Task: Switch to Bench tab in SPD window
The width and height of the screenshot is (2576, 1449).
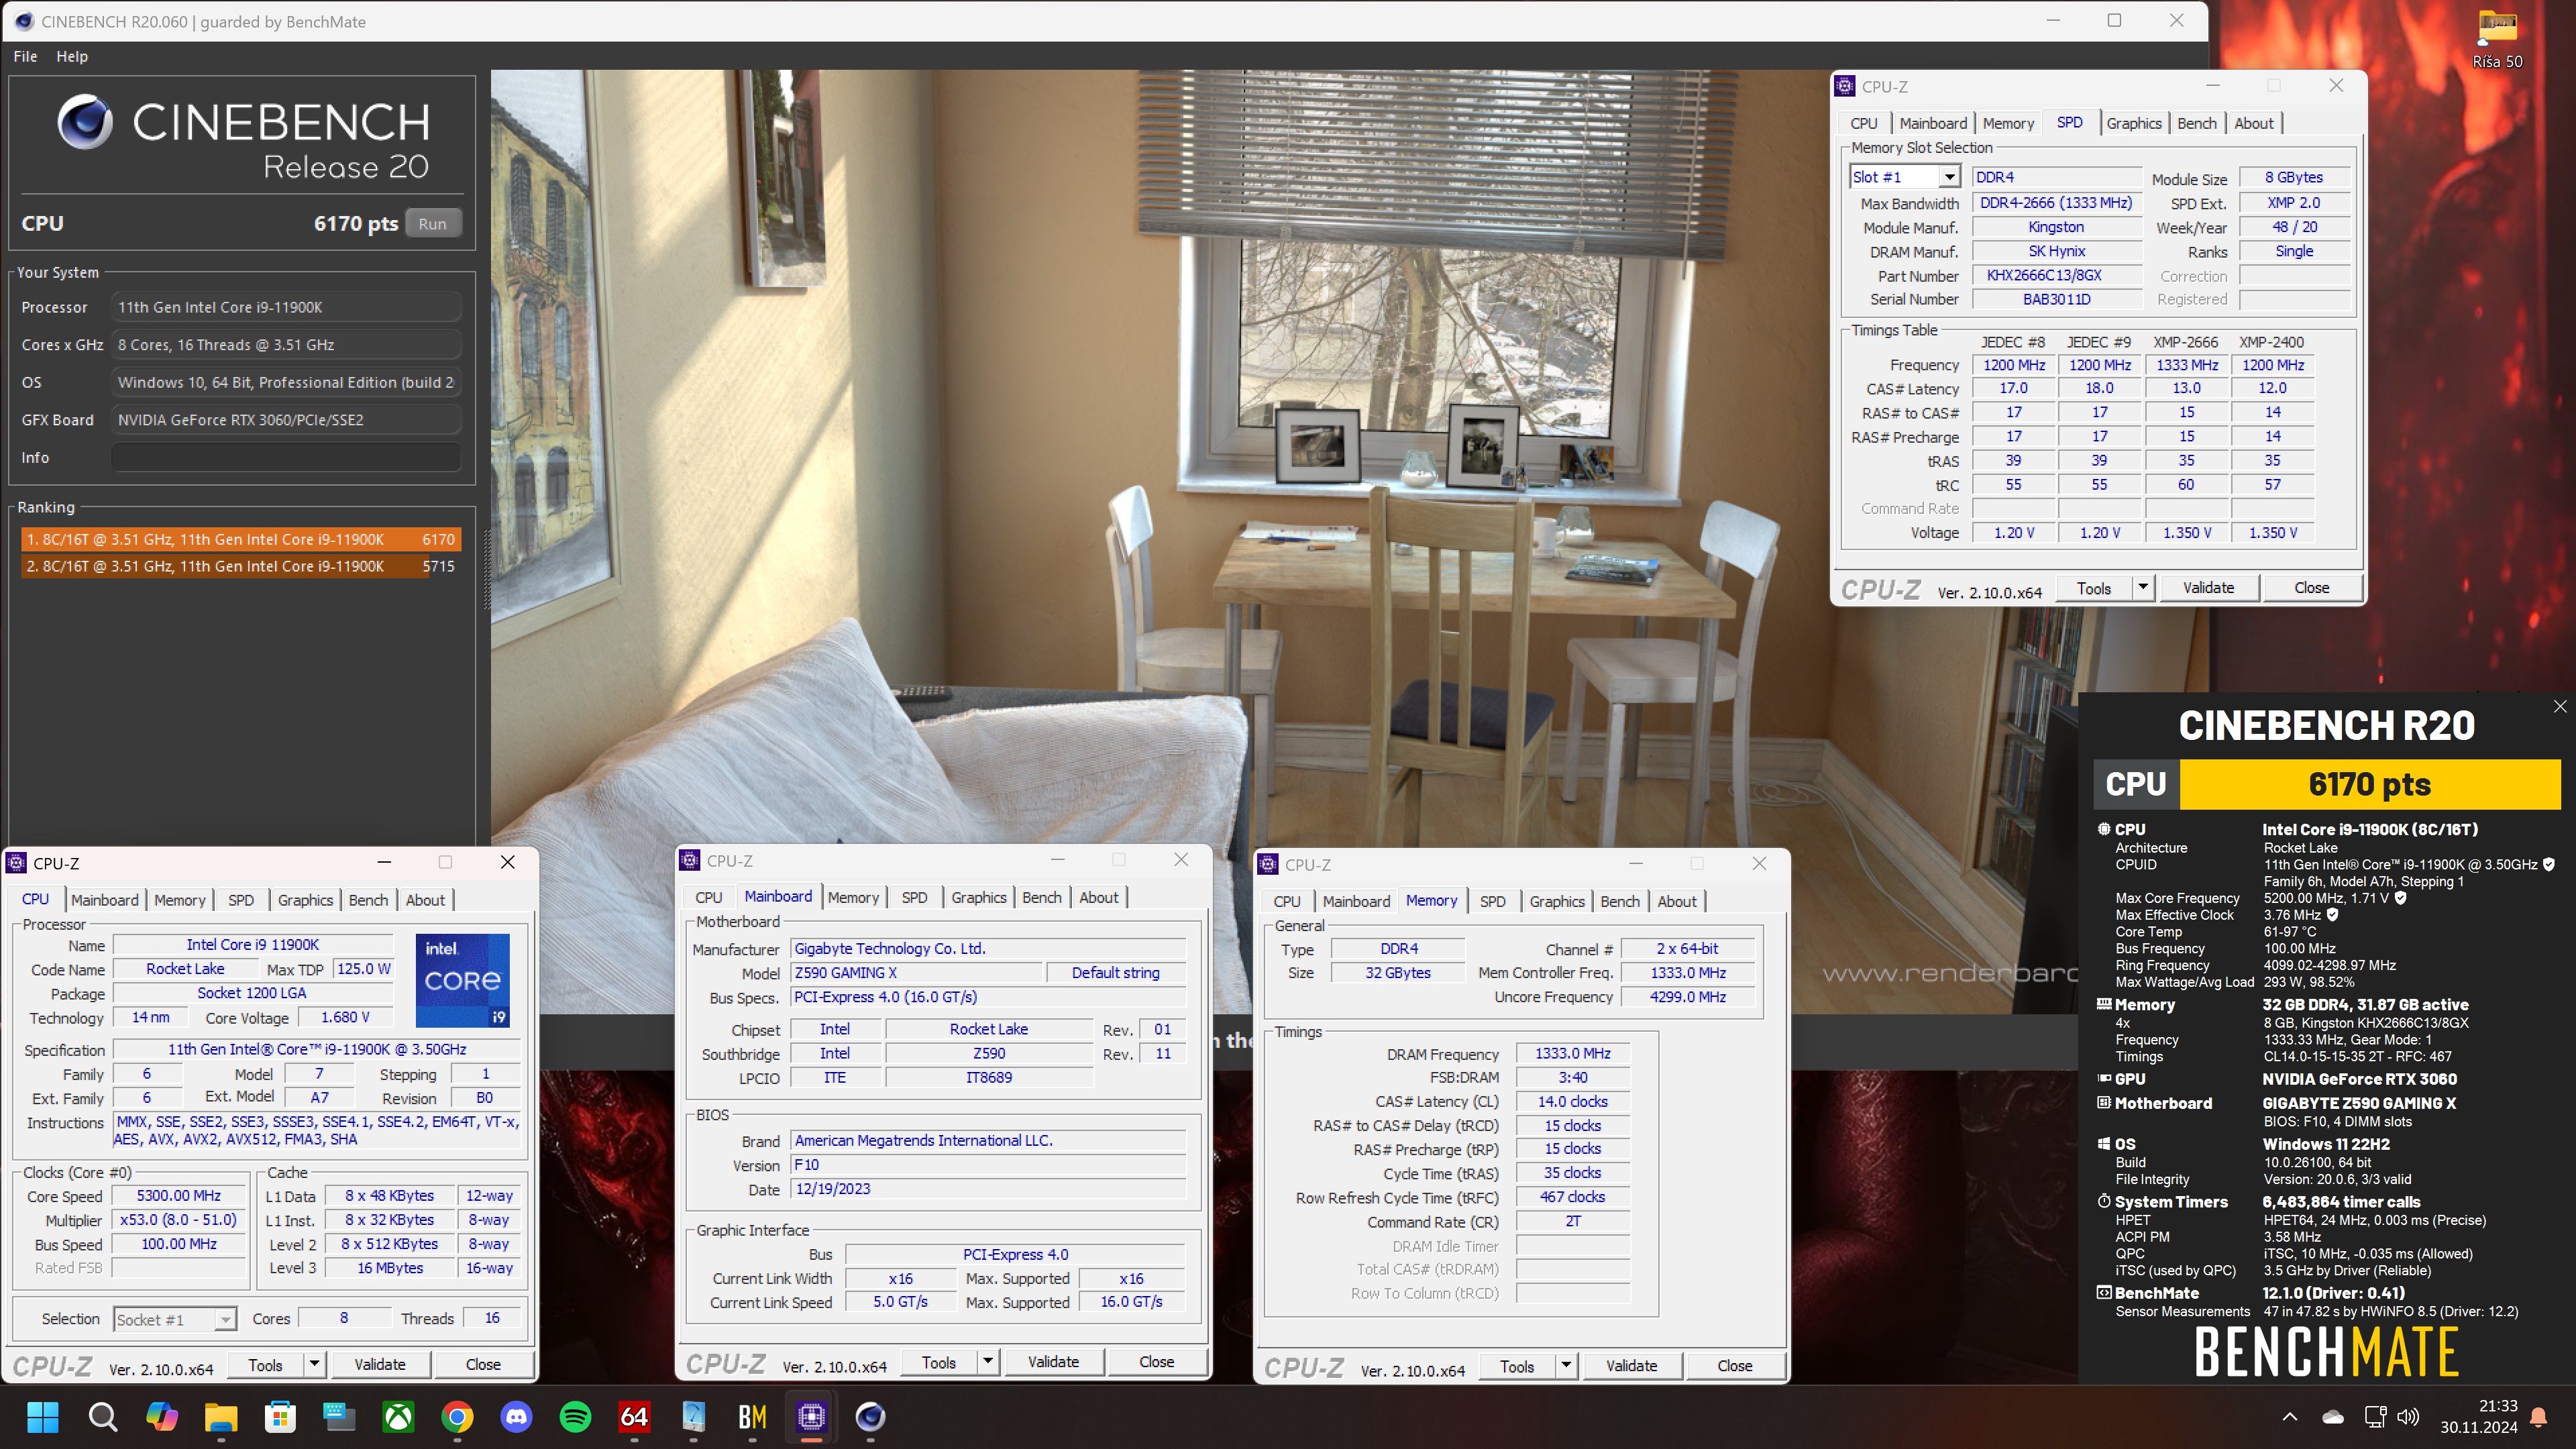Action: click(2197, 123)
